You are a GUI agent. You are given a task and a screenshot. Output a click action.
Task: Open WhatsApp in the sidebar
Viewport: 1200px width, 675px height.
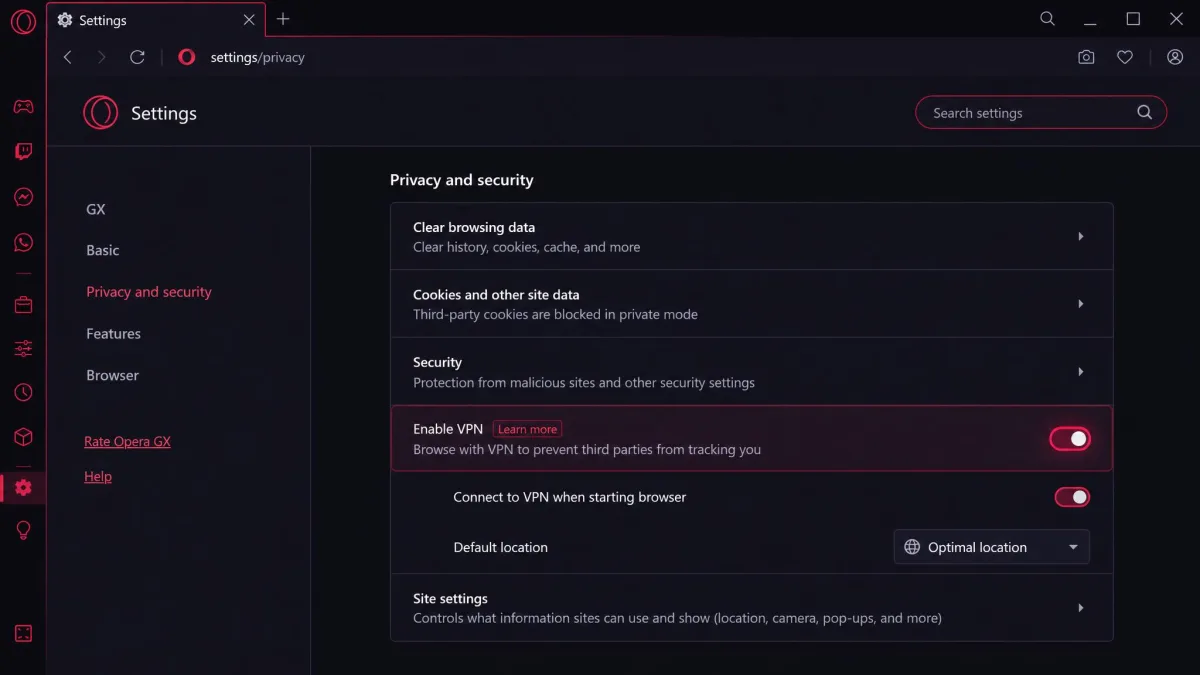pyautogui.click(x=23, y=242)
